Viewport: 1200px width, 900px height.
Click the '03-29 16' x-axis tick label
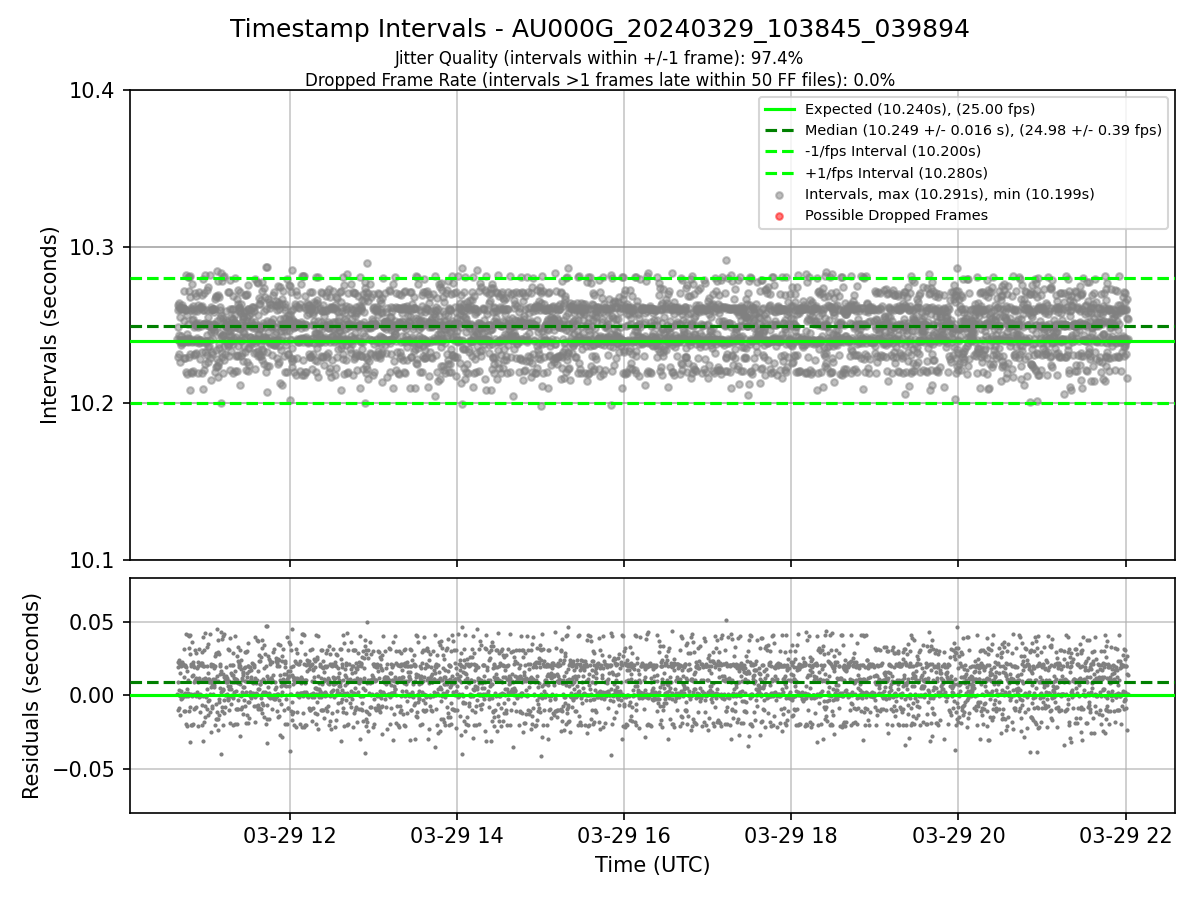624,836
